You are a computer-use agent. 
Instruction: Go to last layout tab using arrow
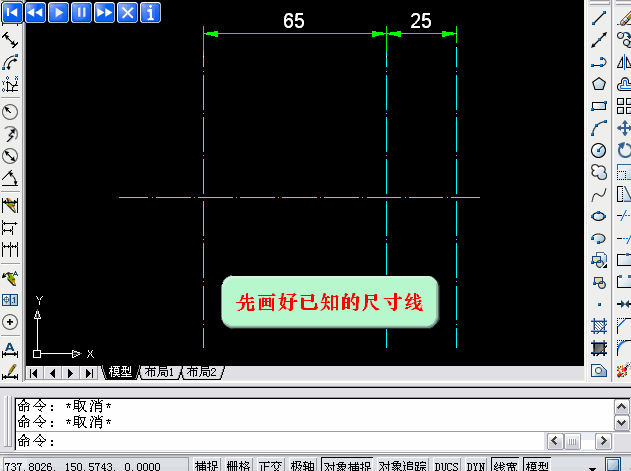pos(89,373)
